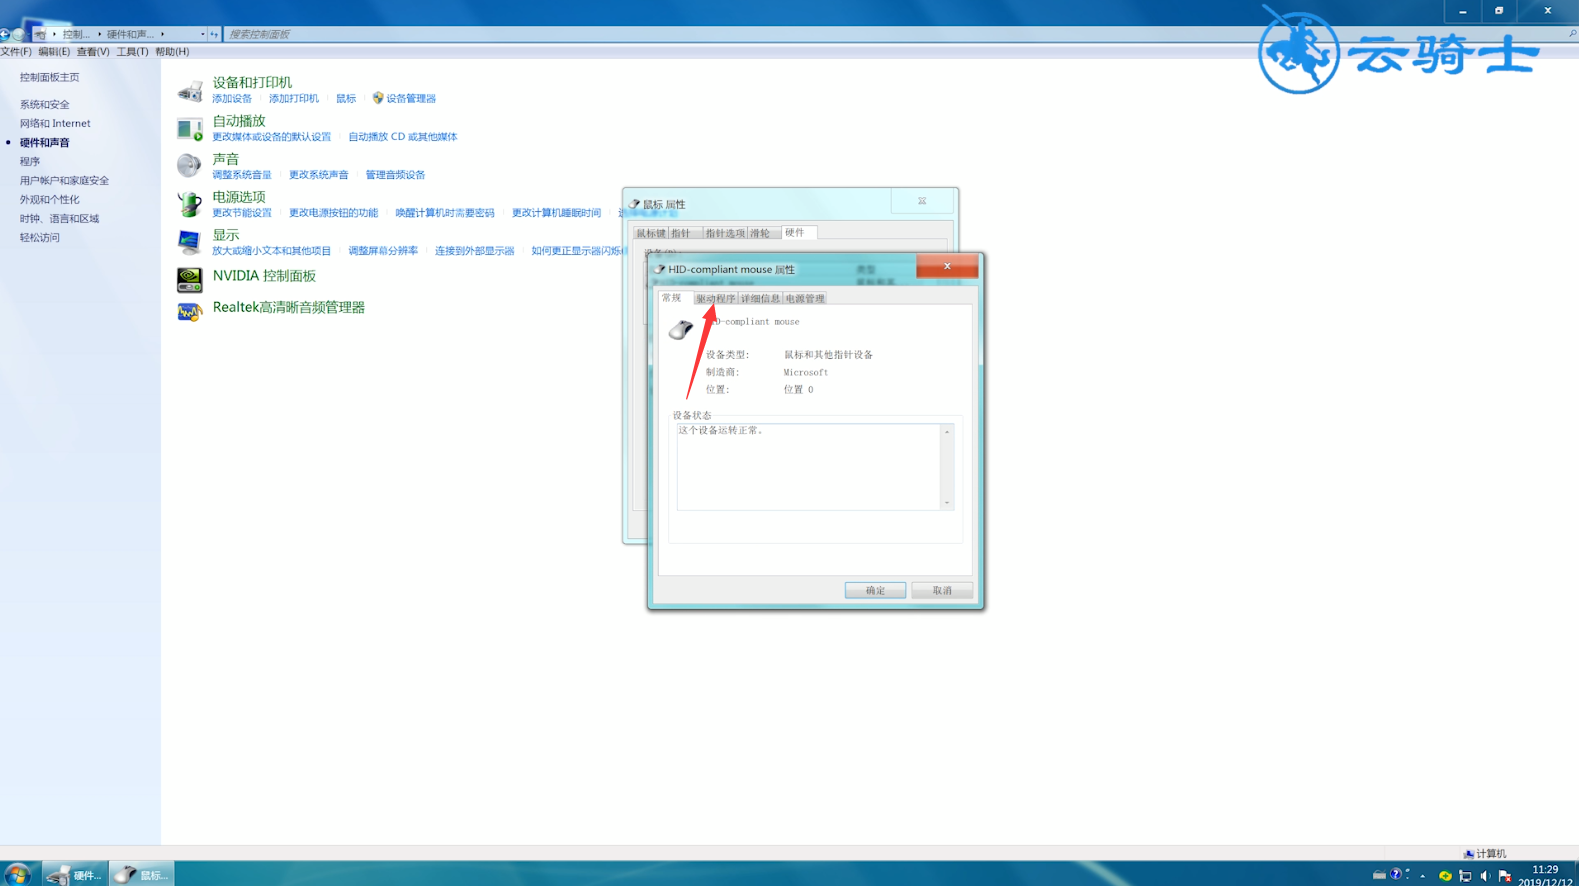Click the 自动播放 icon
This screenshot has width=1579, height=886.
[189, 128]
